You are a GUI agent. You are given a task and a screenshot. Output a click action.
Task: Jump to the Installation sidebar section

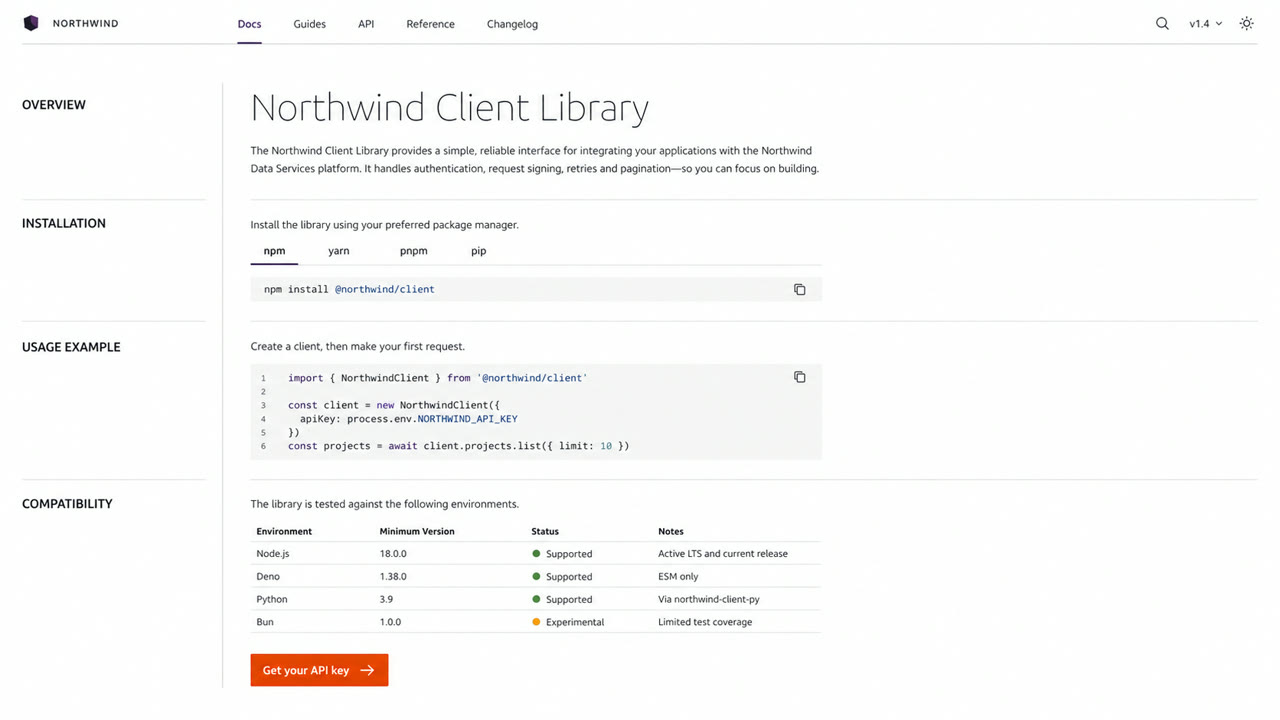(64, 223)
